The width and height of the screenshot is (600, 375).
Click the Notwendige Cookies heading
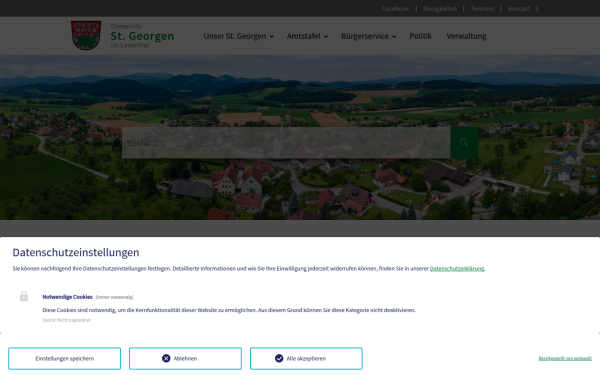coord(67,297)
